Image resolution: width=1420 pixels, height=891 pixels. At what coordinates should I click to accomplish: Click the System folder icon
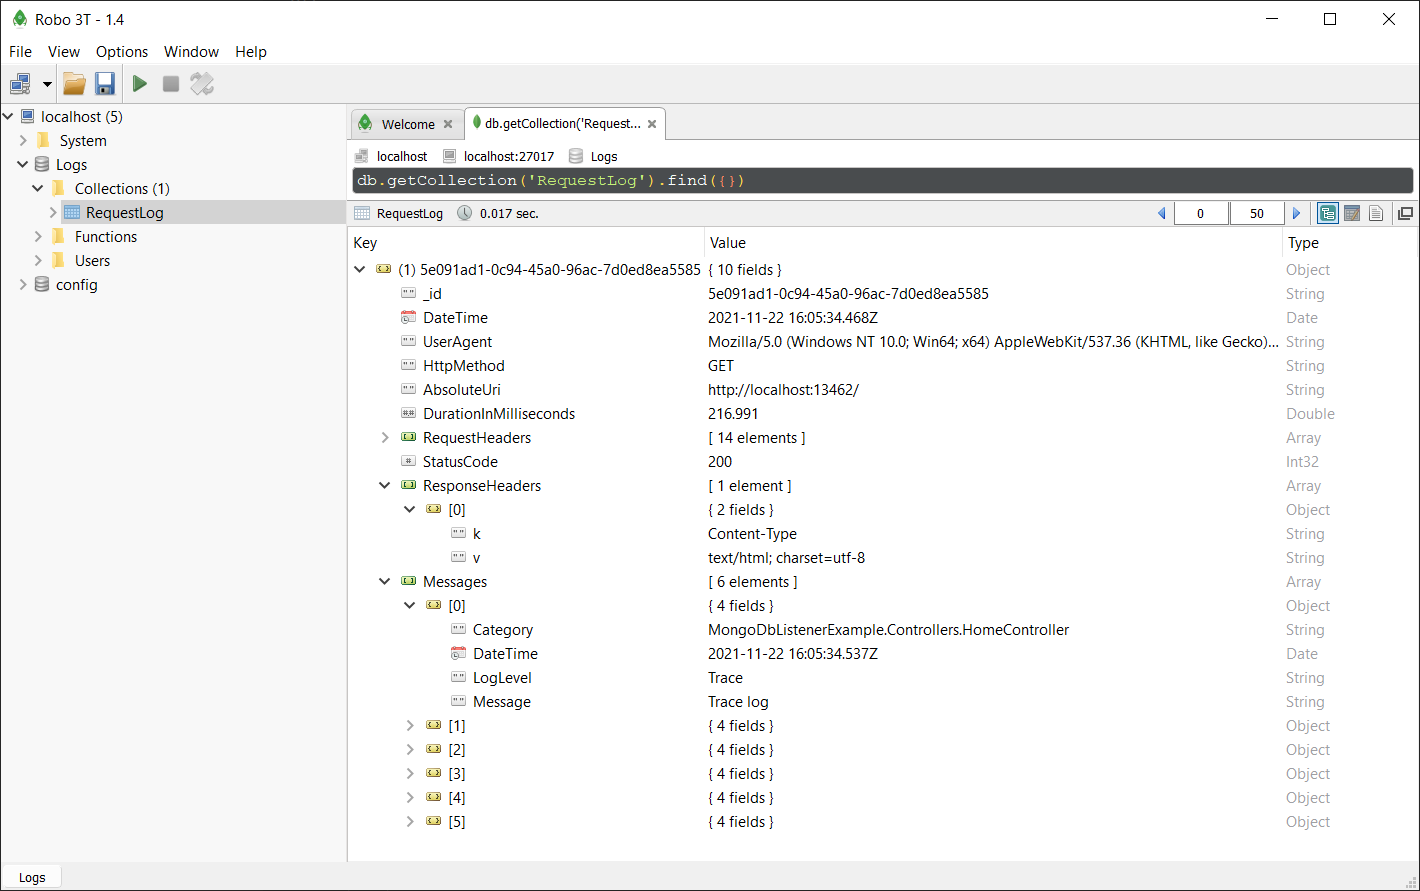click(x=43, y=141)
